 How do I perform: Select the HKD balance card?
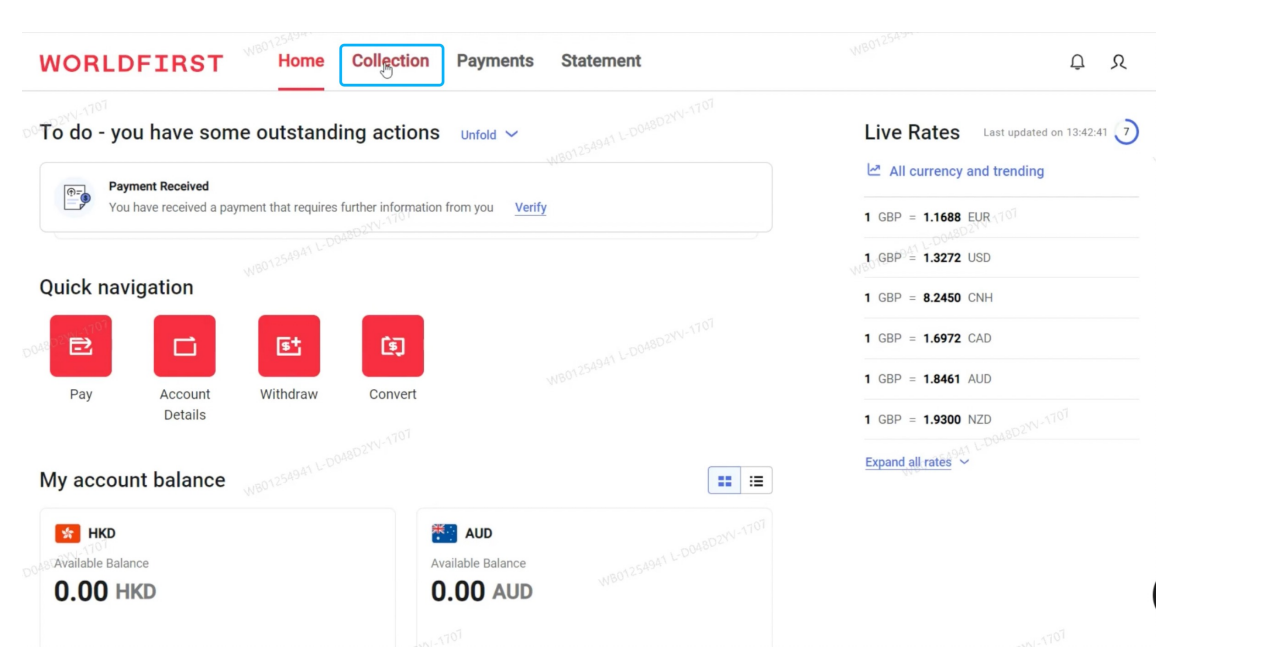click(217, 575)
